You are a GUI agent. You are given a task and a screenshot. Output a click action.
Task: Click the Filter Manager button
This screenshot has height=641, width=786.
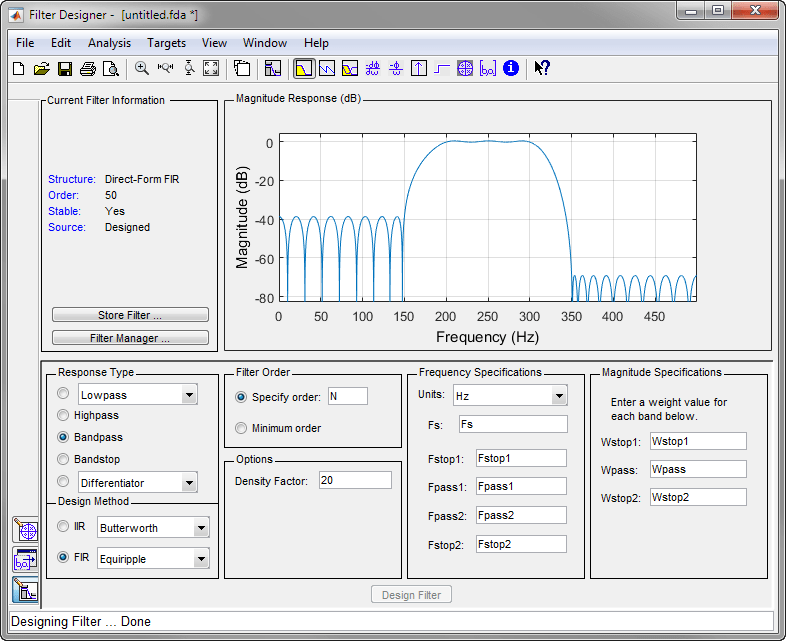coord(130,338)
